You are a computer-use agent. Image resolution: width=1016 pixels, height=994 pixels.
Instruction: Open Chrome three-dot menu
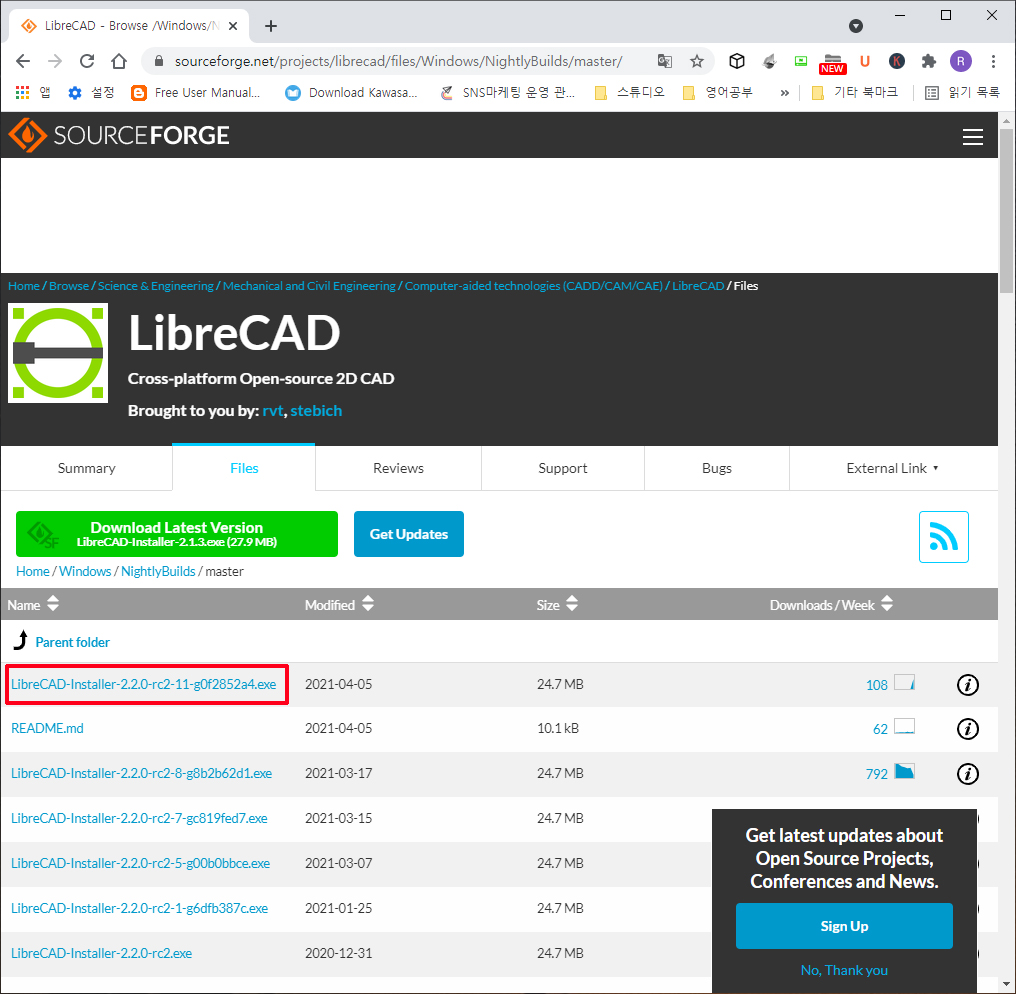993,61
